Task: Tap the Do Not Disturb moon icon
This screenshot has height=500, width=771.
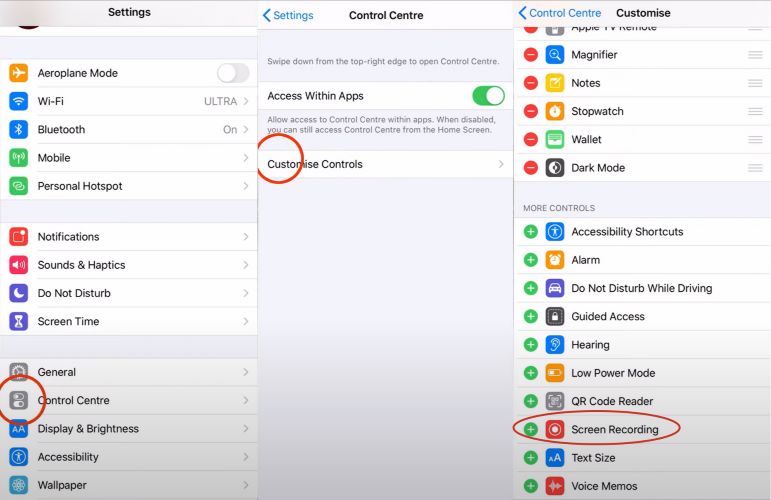Action: (x=19, y=293)
